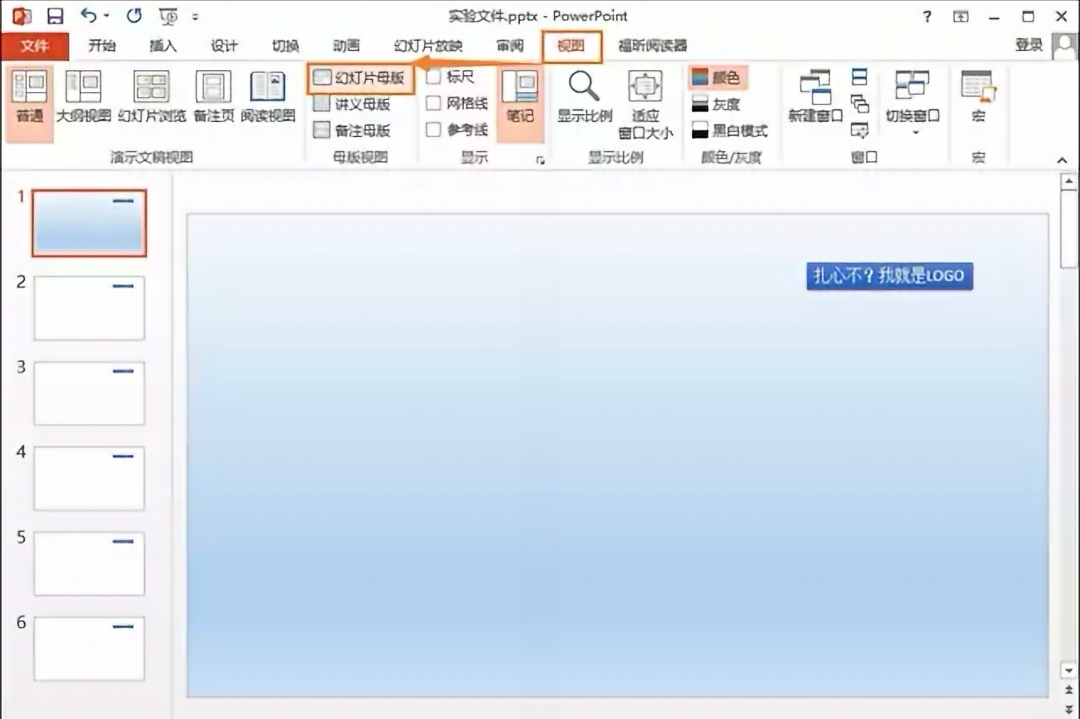The width and height of the screenshot is (1080, 719).
Task: Select slide 6 thumbnail
Action: [x=90, y=649]
